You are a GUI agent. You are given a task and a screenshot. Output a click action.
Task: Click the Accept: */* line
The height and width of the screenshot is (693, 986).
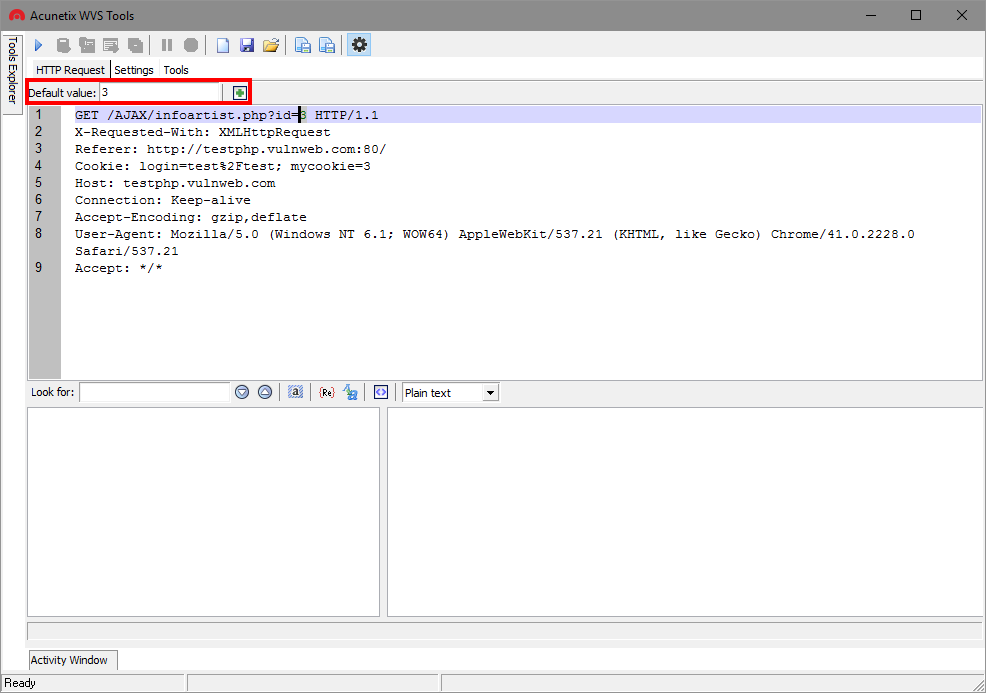coord(118,268)
